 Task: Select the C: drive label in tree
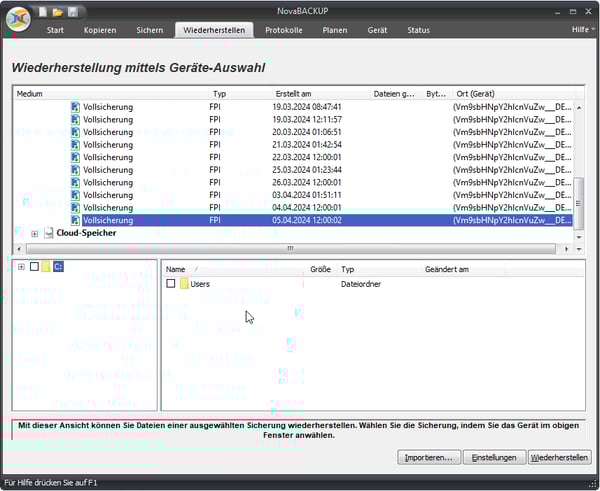click(x=59, y=266)
